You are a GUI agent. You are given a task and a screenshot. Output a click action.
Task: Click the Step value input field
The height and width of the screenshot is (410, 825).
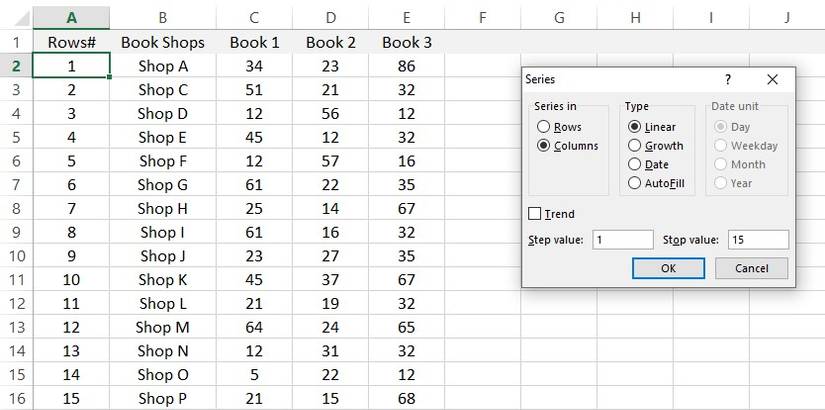622,240
